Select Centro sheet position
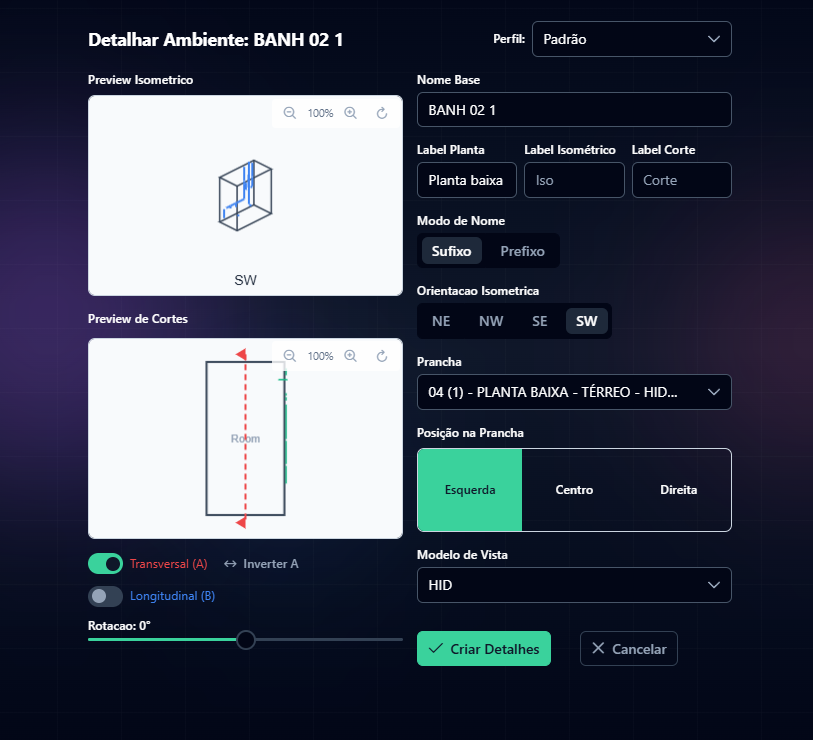 coord(574,490)
